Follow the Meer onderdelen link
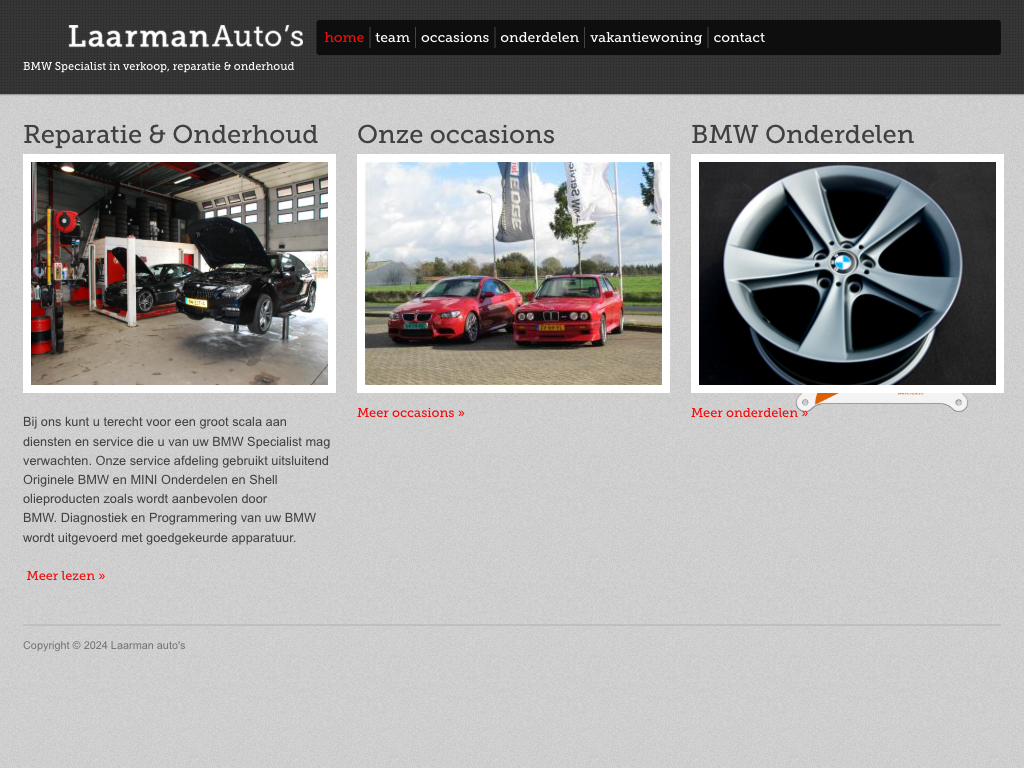This screenshot has width=1024, height=768. 748,413
